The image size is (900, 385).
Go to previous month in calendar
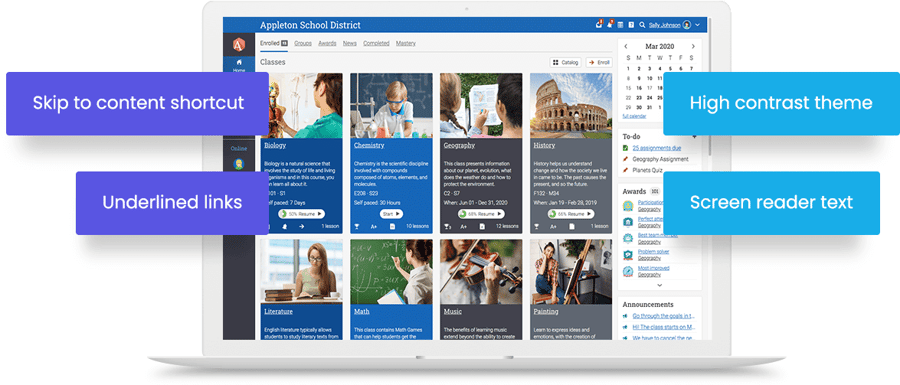pyautogui.click(x=626, y=46)
